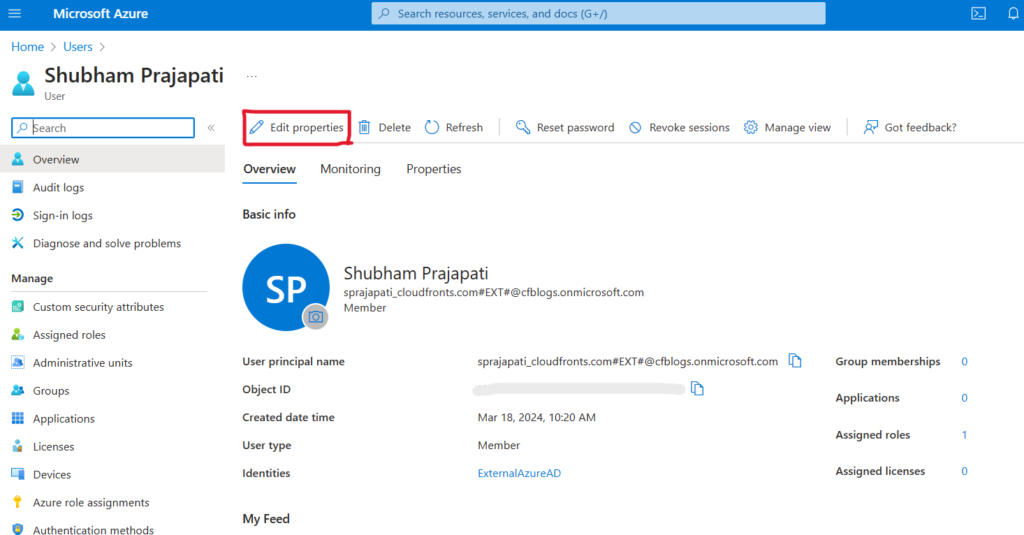The width and height of the screenshot is (1024, 535).
Task: Click the Group memberships count 0
Action: [964, 362]
